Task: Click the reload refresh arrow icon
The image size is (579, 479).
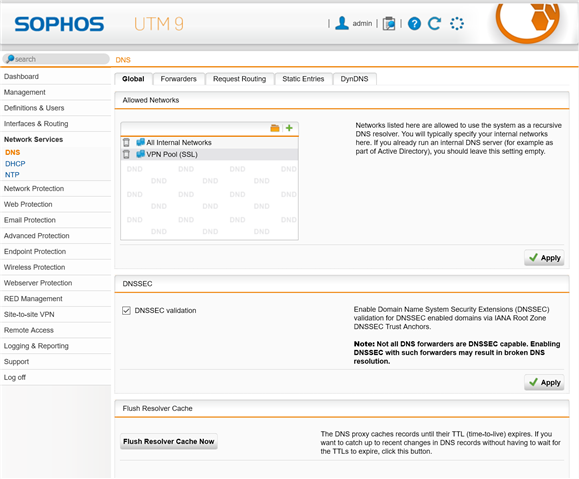Action: pyautogui.click(x=434, y=24)
